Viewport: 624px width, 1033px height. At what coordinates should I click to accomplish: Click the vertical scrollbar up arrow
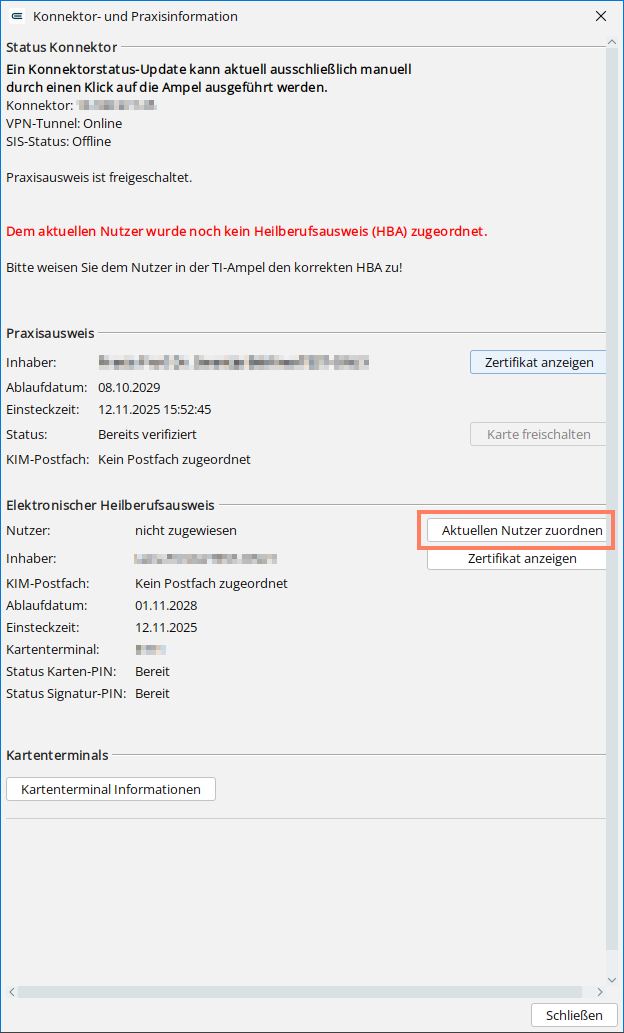[612, 42]
